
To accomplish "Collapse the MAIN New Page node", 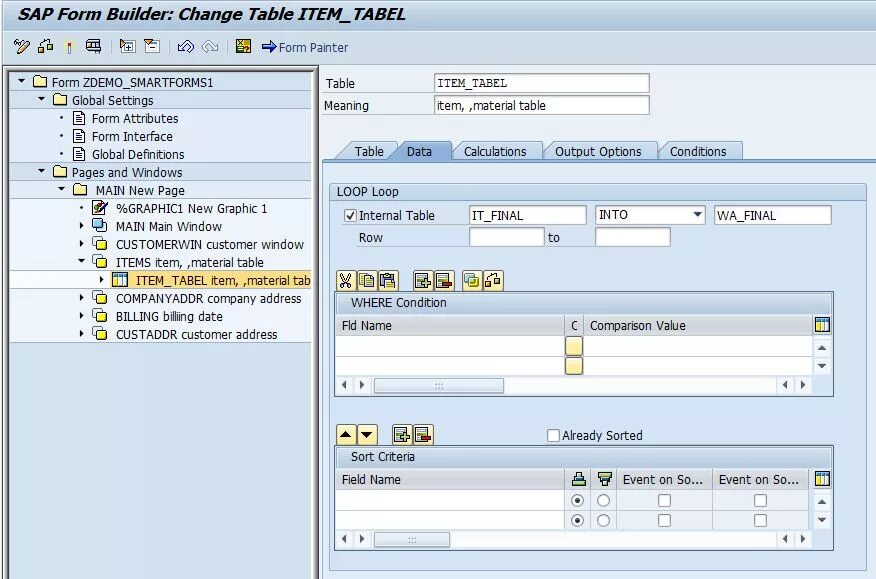I will pos(62,189).
